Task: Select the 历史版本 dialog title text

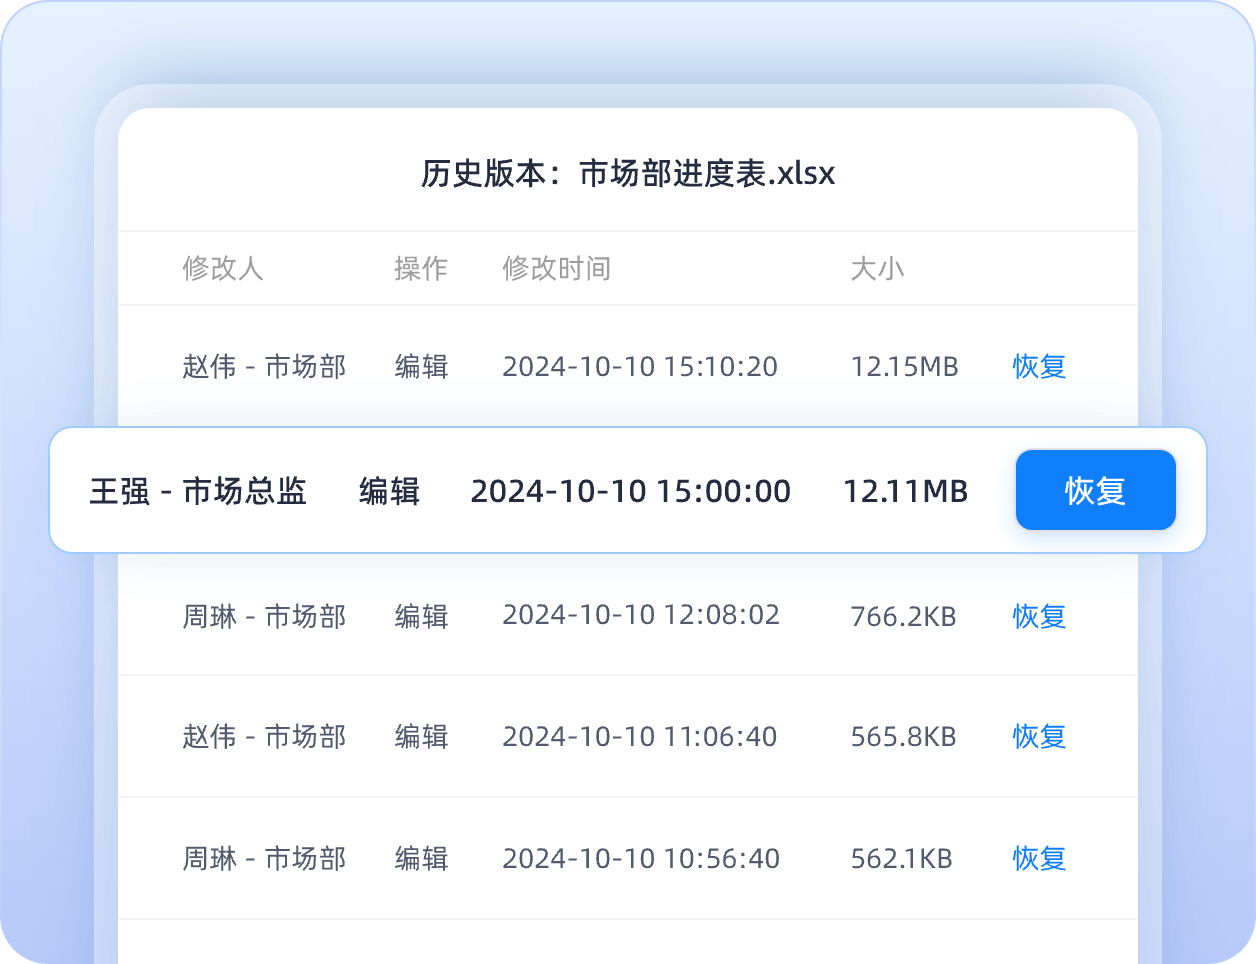Action: coord(627,174)
